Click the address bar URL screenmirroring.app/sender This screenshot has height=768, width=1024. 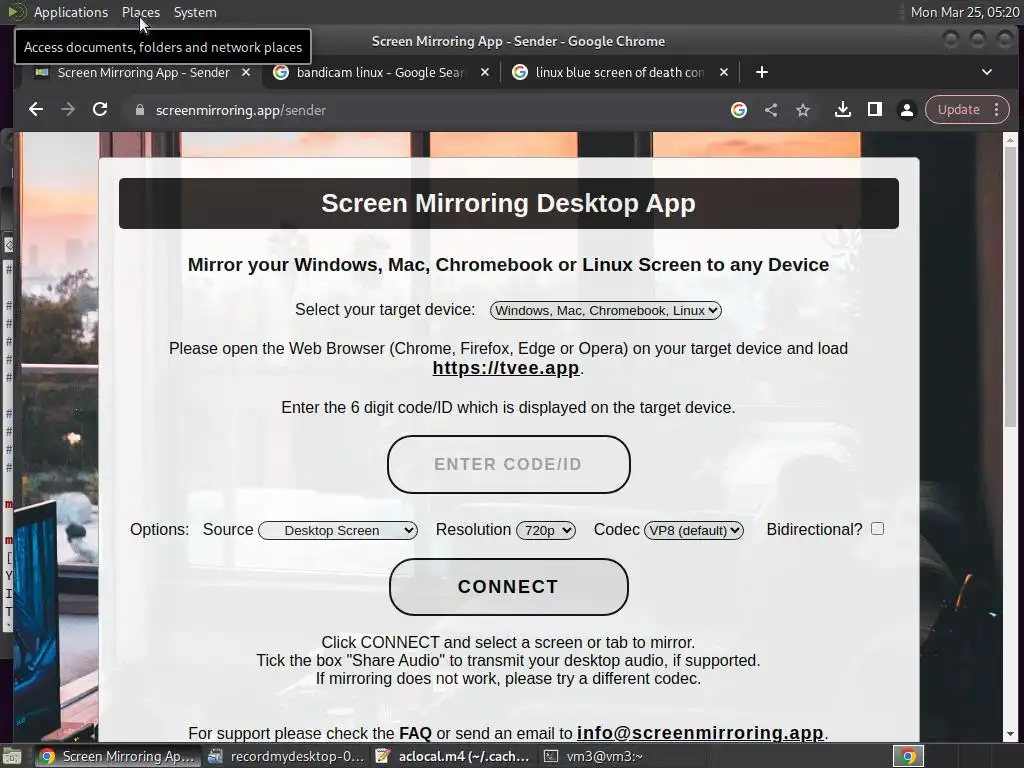tap(241, 110)
